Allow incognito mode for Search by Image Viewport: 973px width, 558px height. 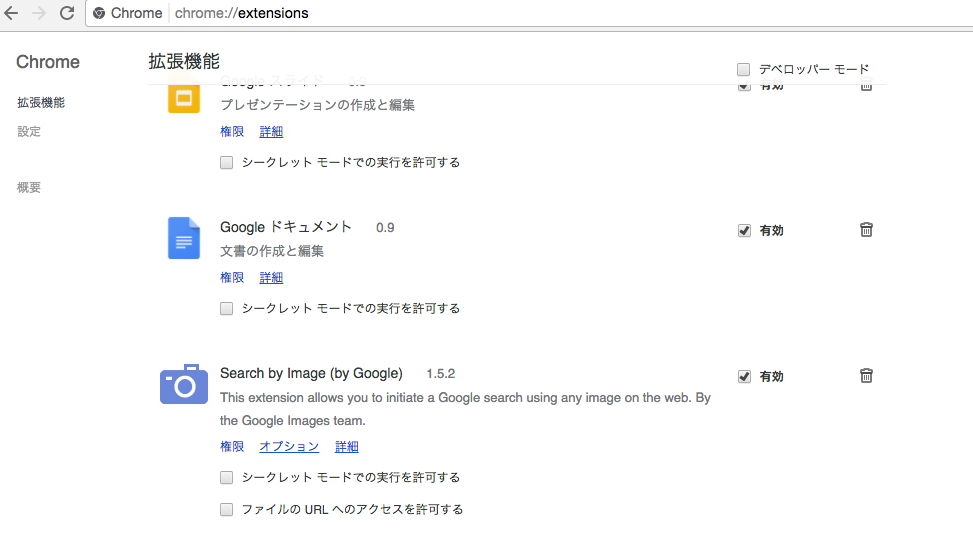(x=226, y=477)
